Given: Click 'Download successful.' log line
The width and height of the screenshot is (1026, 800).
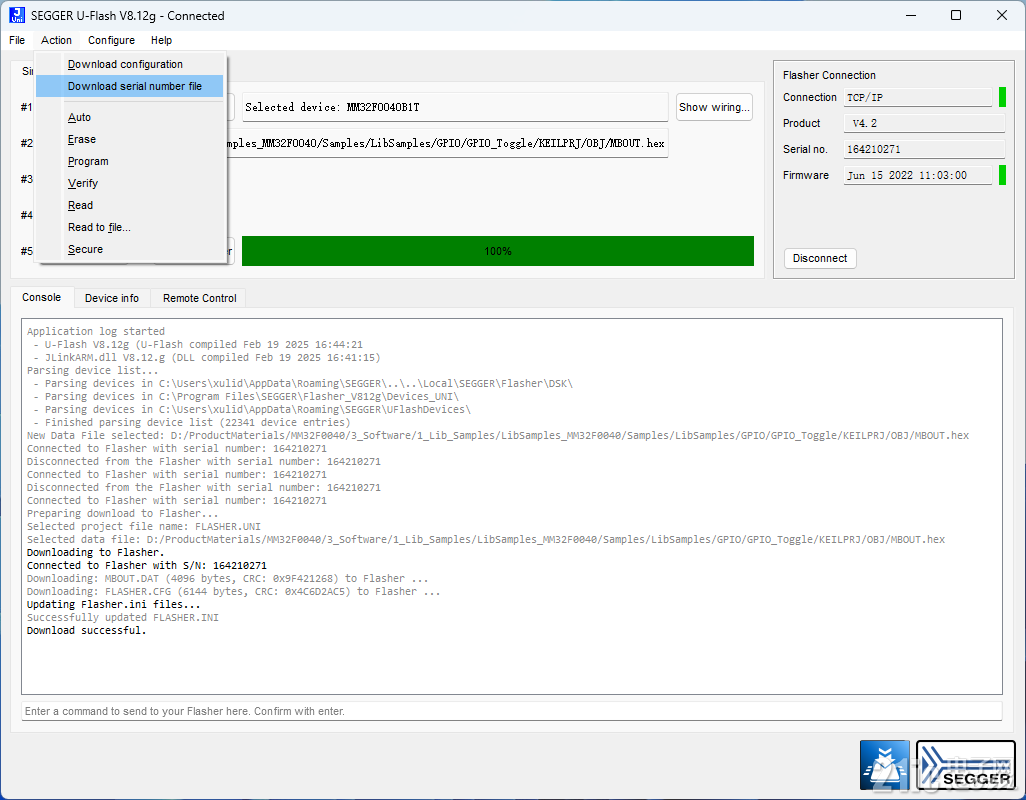Looking at the screenshot, I should (x=86, y=630).
